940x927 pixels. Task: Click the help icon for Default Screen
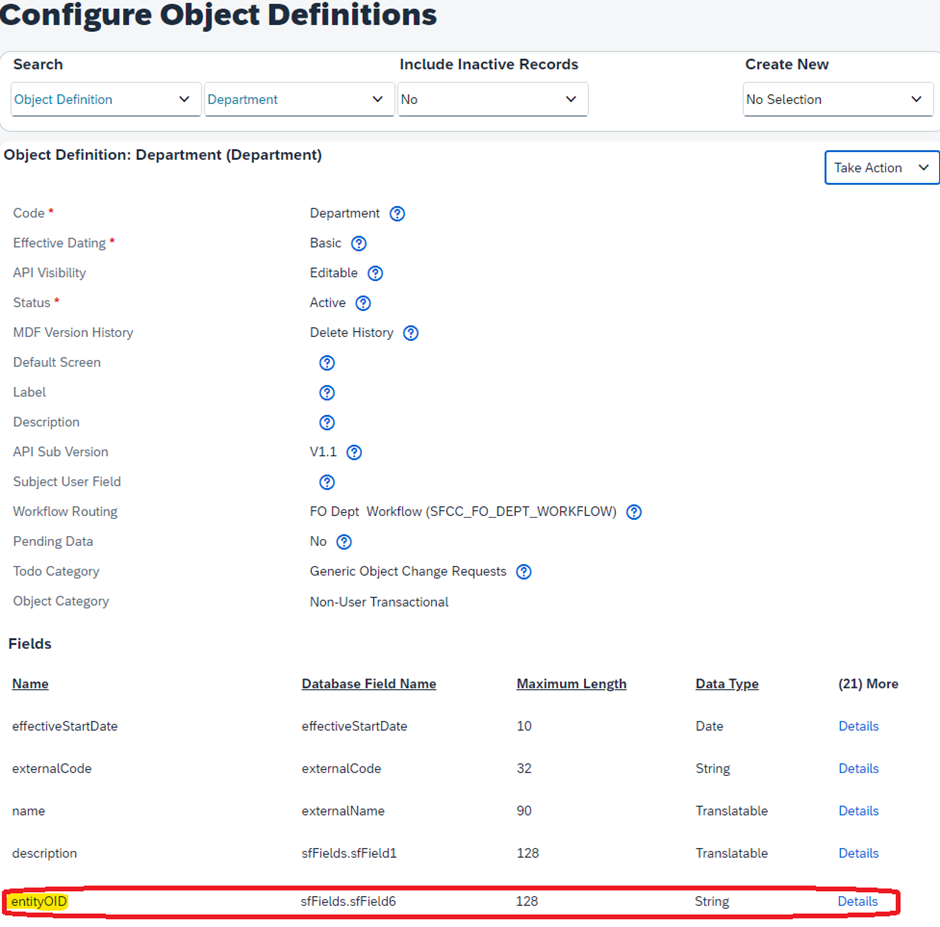point(327,363)
